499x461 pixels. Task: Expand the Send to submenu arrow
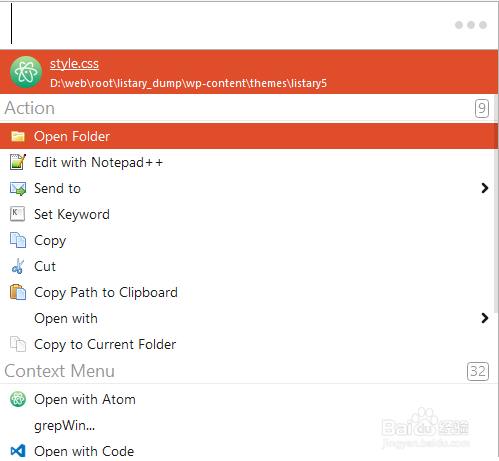pyautogui.click(x=485, y=188)
